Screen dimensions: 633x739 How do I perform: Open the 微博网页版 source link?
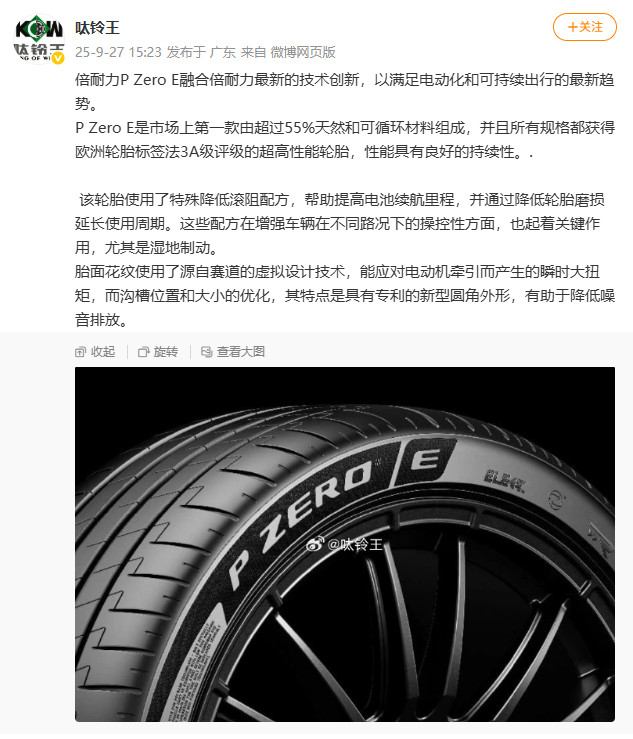click(303, 52)
